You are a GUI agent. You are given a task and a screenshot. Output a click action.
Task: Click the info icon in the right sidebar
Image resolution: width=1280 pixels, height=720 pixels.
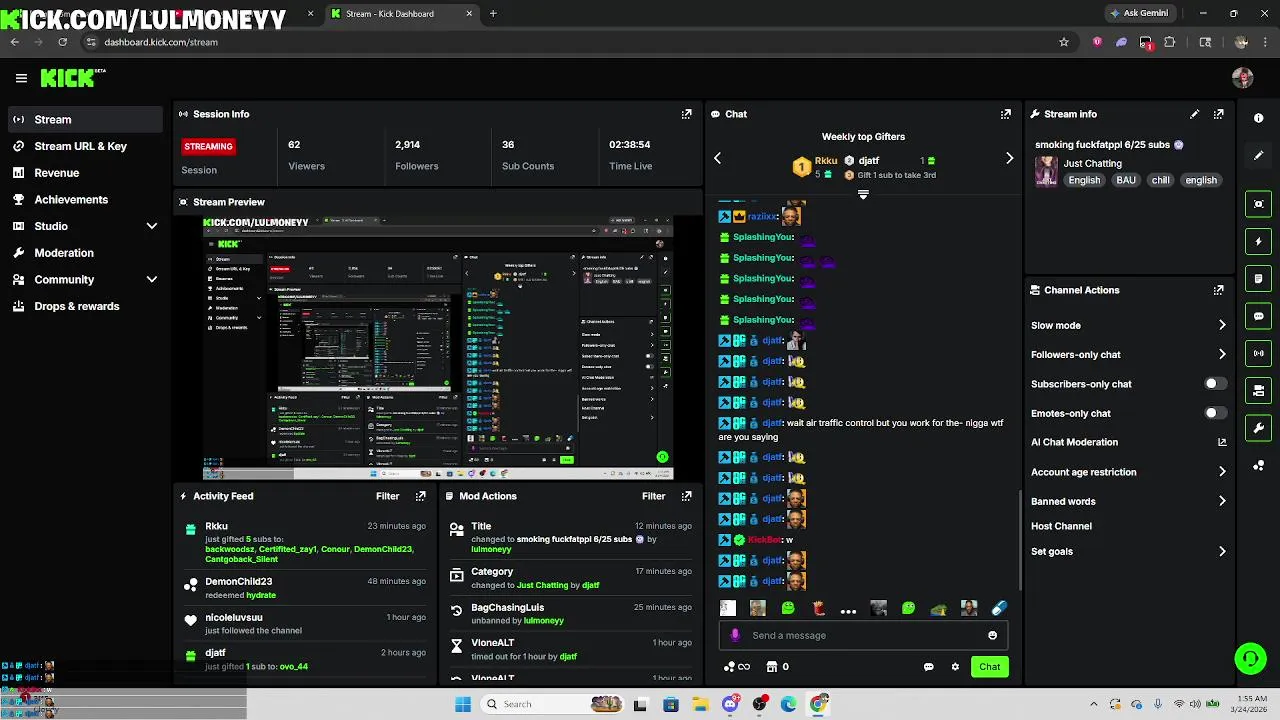pyautogui.click(x=1258, y=118)
